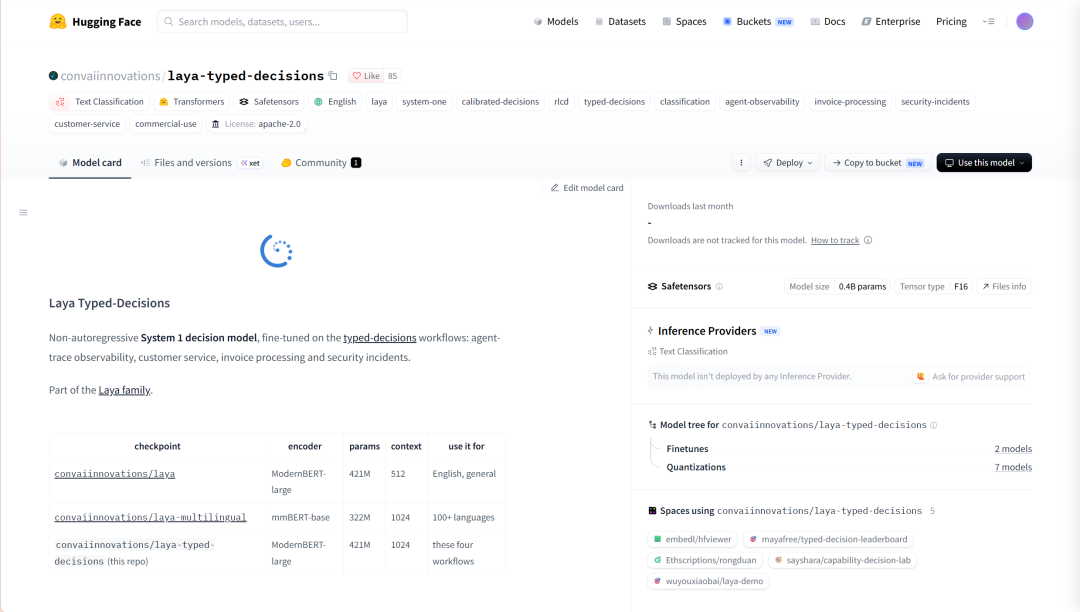1080x612 pixels.
Task: Open Buckets in top navigation
Action: (x=758, y=21)
